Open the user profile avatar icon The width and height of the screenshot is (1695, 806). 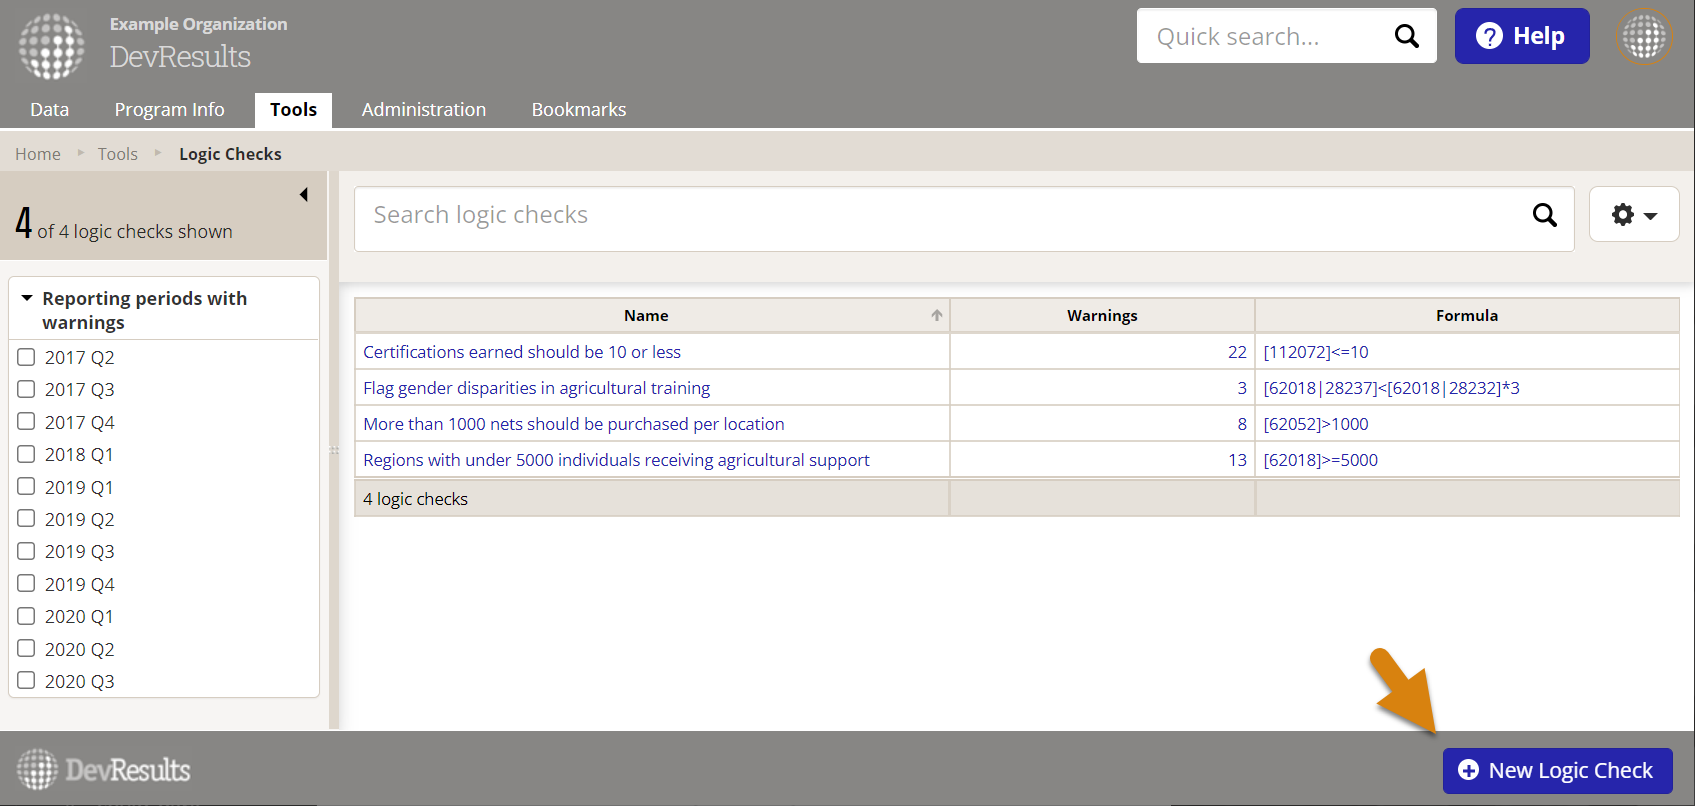click(x=1644, y=37)
